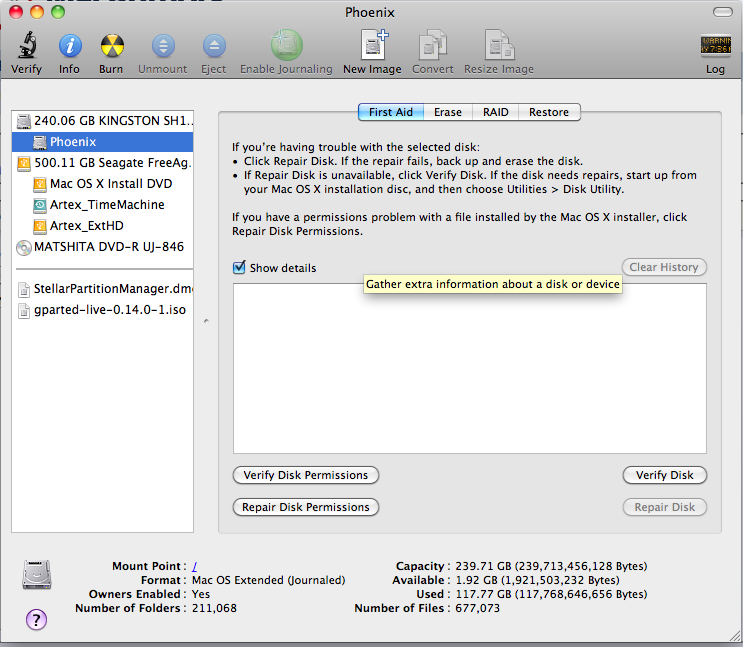Image resolution: width=743 pixels, height=647 pixels.
Task: Select Artex_ExtHD volume row
Action: click(102, 226)
